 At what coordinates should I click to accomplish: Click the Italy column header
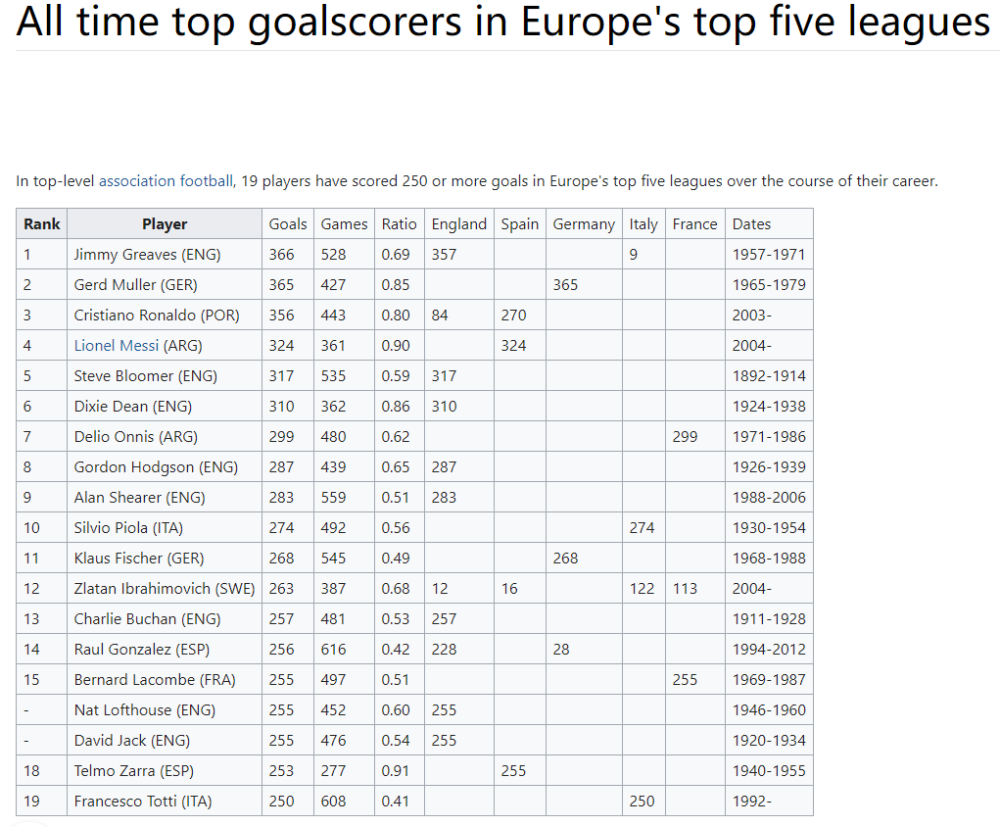coord(643,224)
